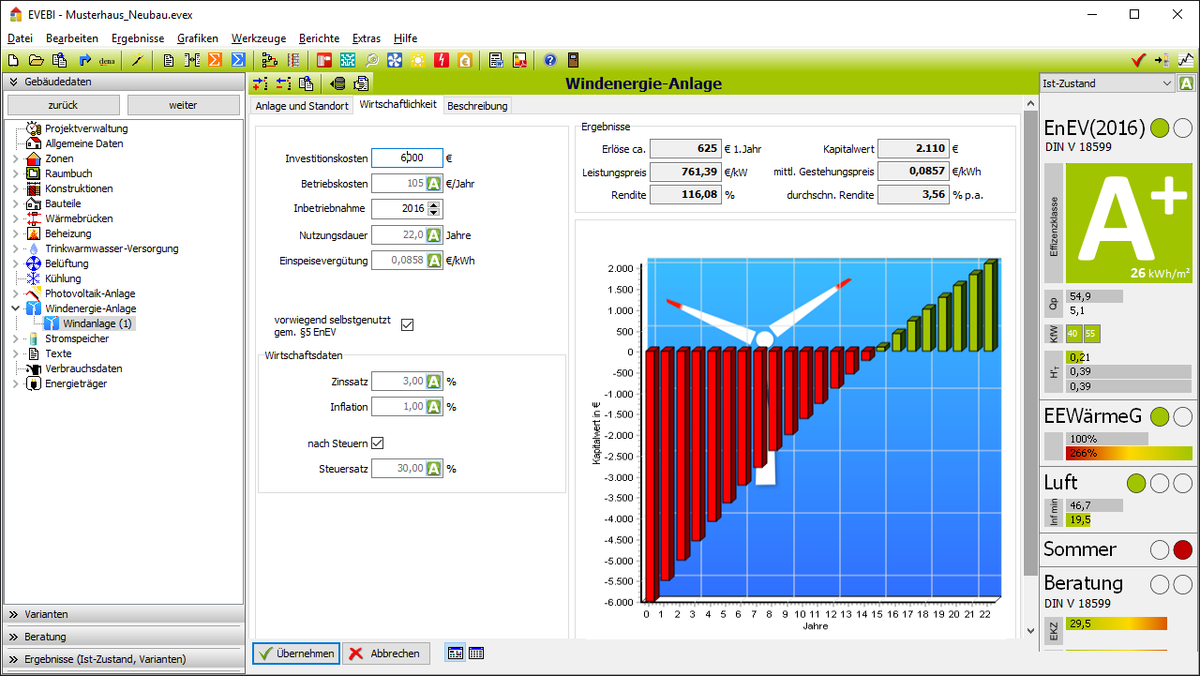Open the orange euro economics icon
1200x676 pixels.
pos(465,60)
